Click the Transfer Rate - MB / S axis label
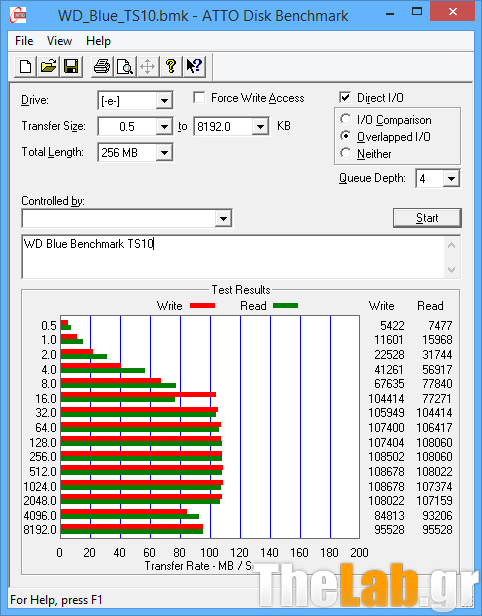Image resolution: width=482 pixels, height=616 pixels. [198, 566]
